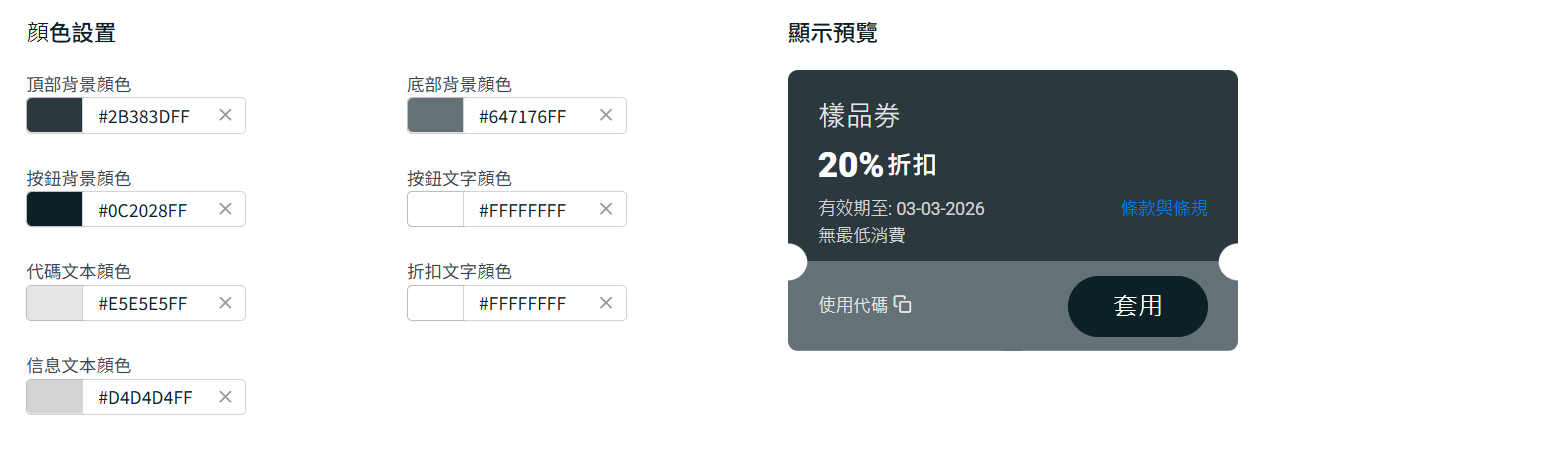The width and height of the screenshot is (1545, 463).
Task: Clear the 頂部背景顏色 color value
Action: 225,115
